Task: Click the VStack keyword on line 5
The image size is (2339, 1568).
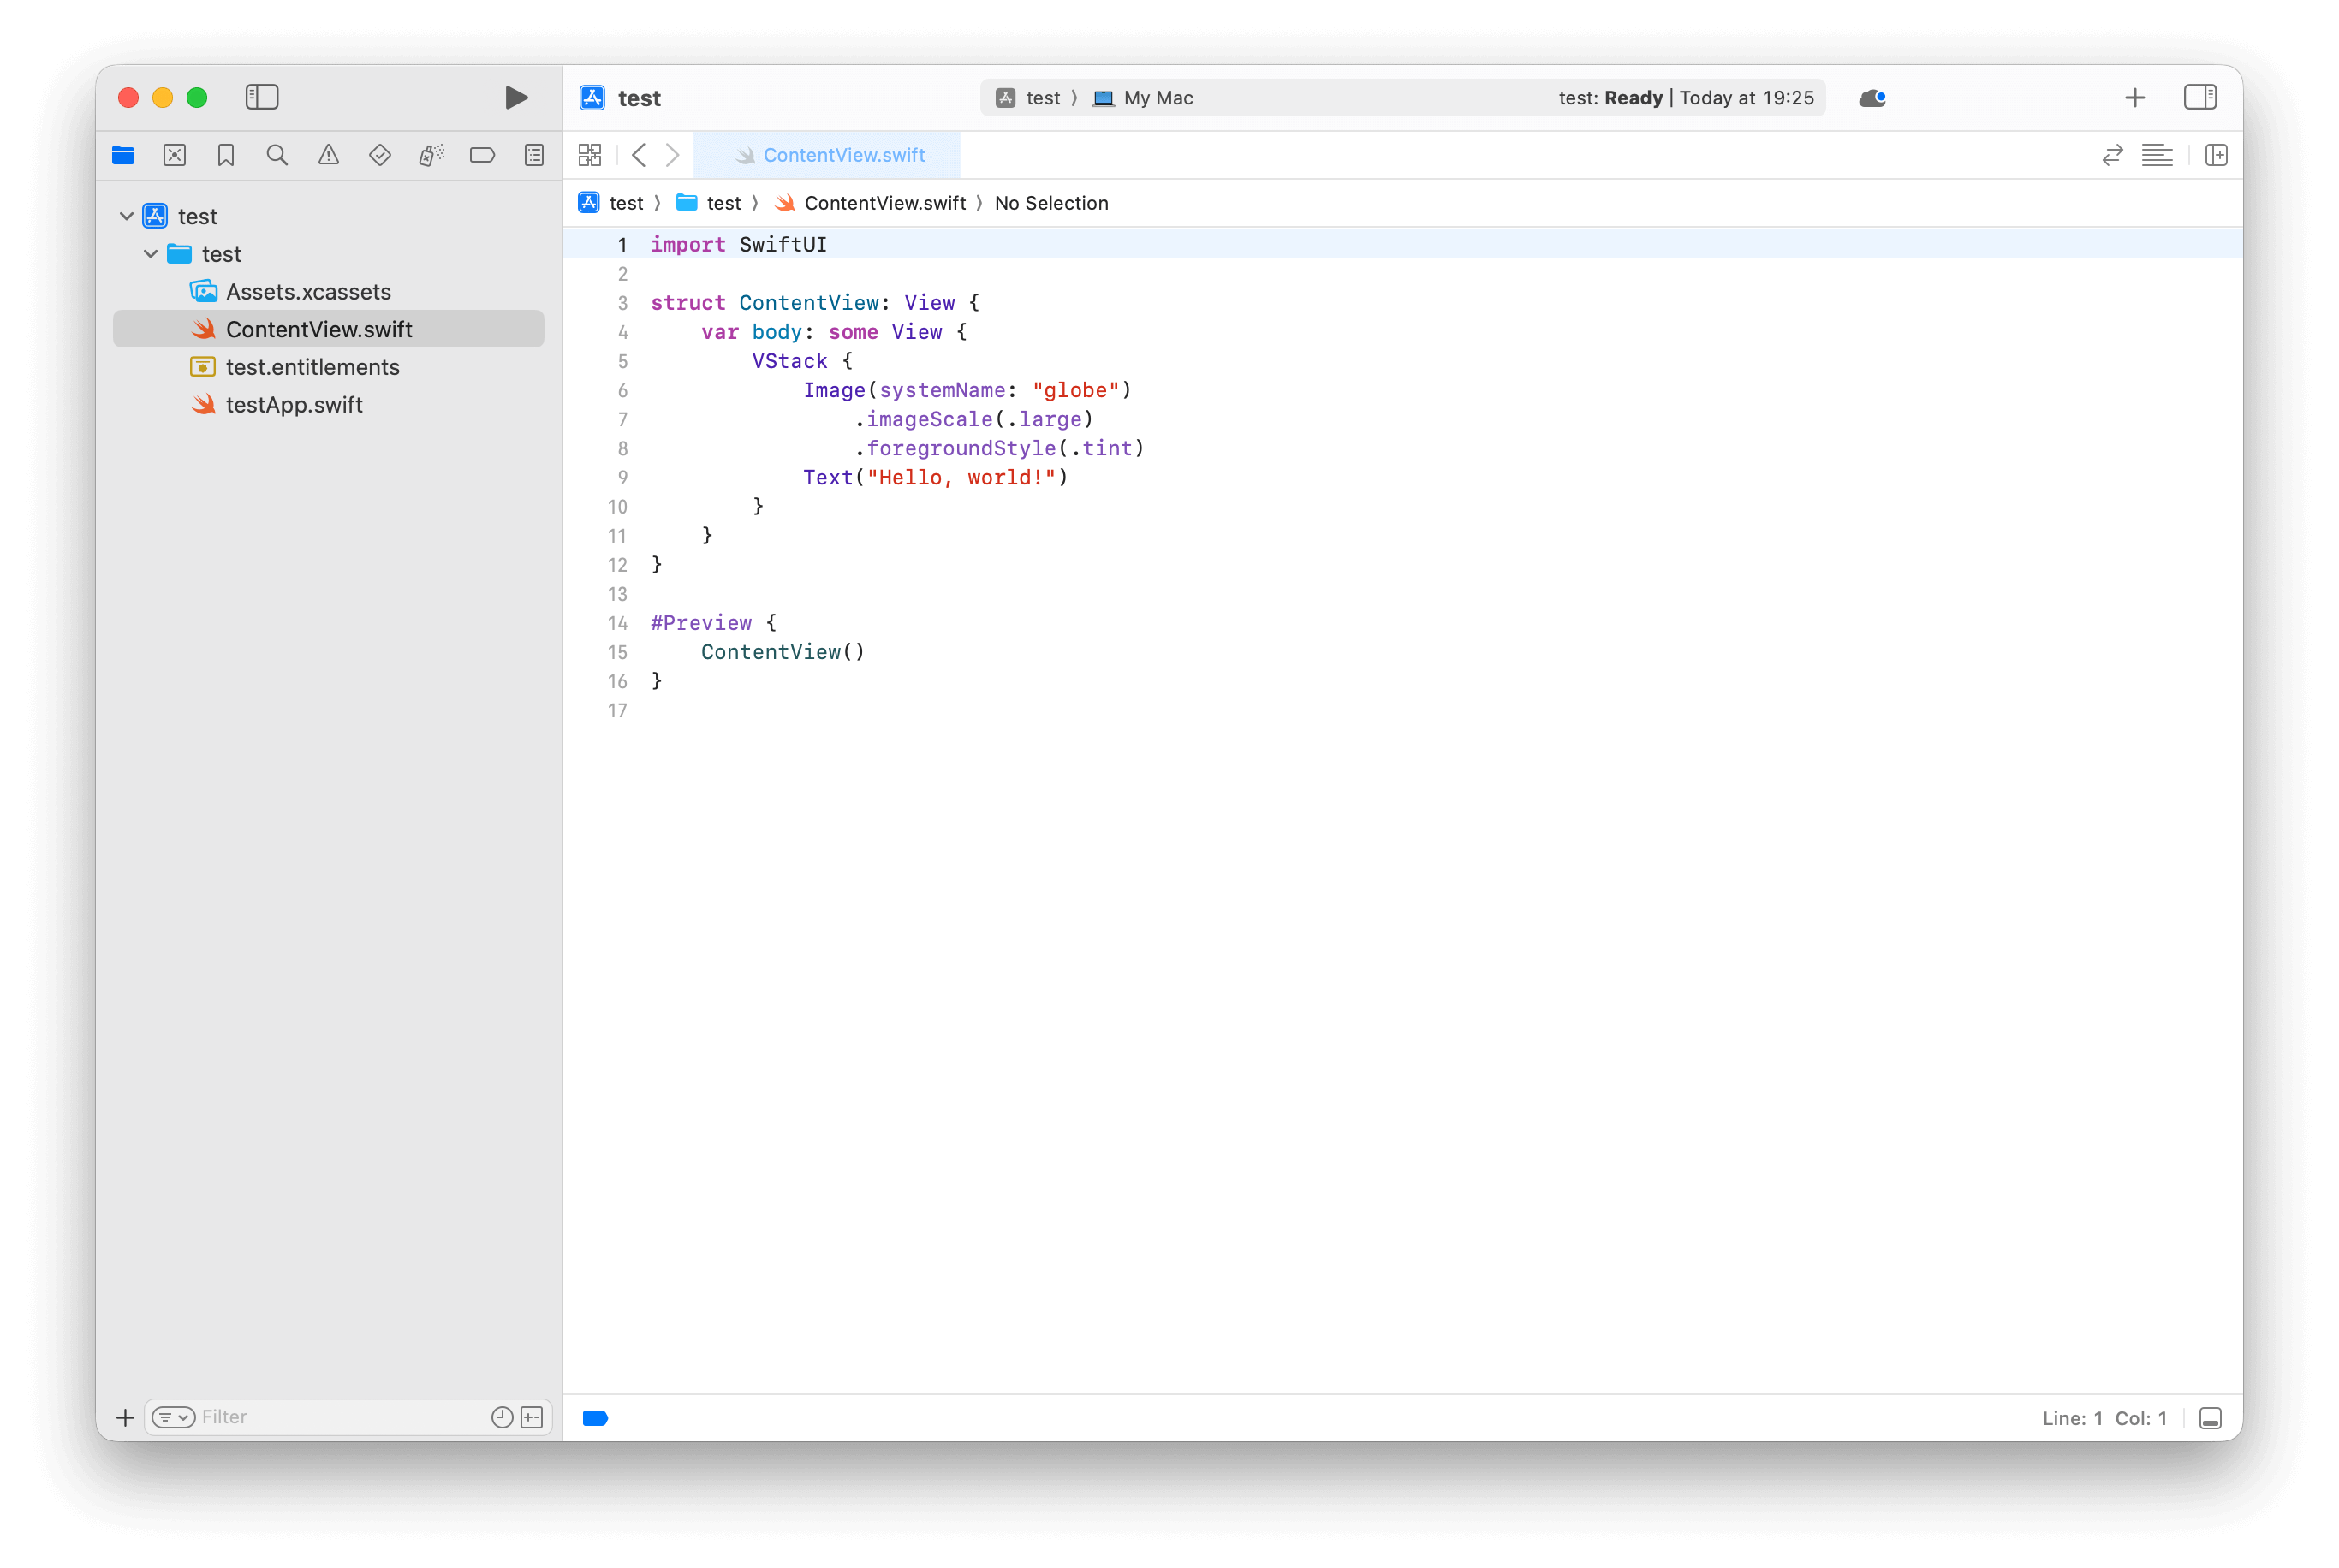Action: tap(790, 361)
